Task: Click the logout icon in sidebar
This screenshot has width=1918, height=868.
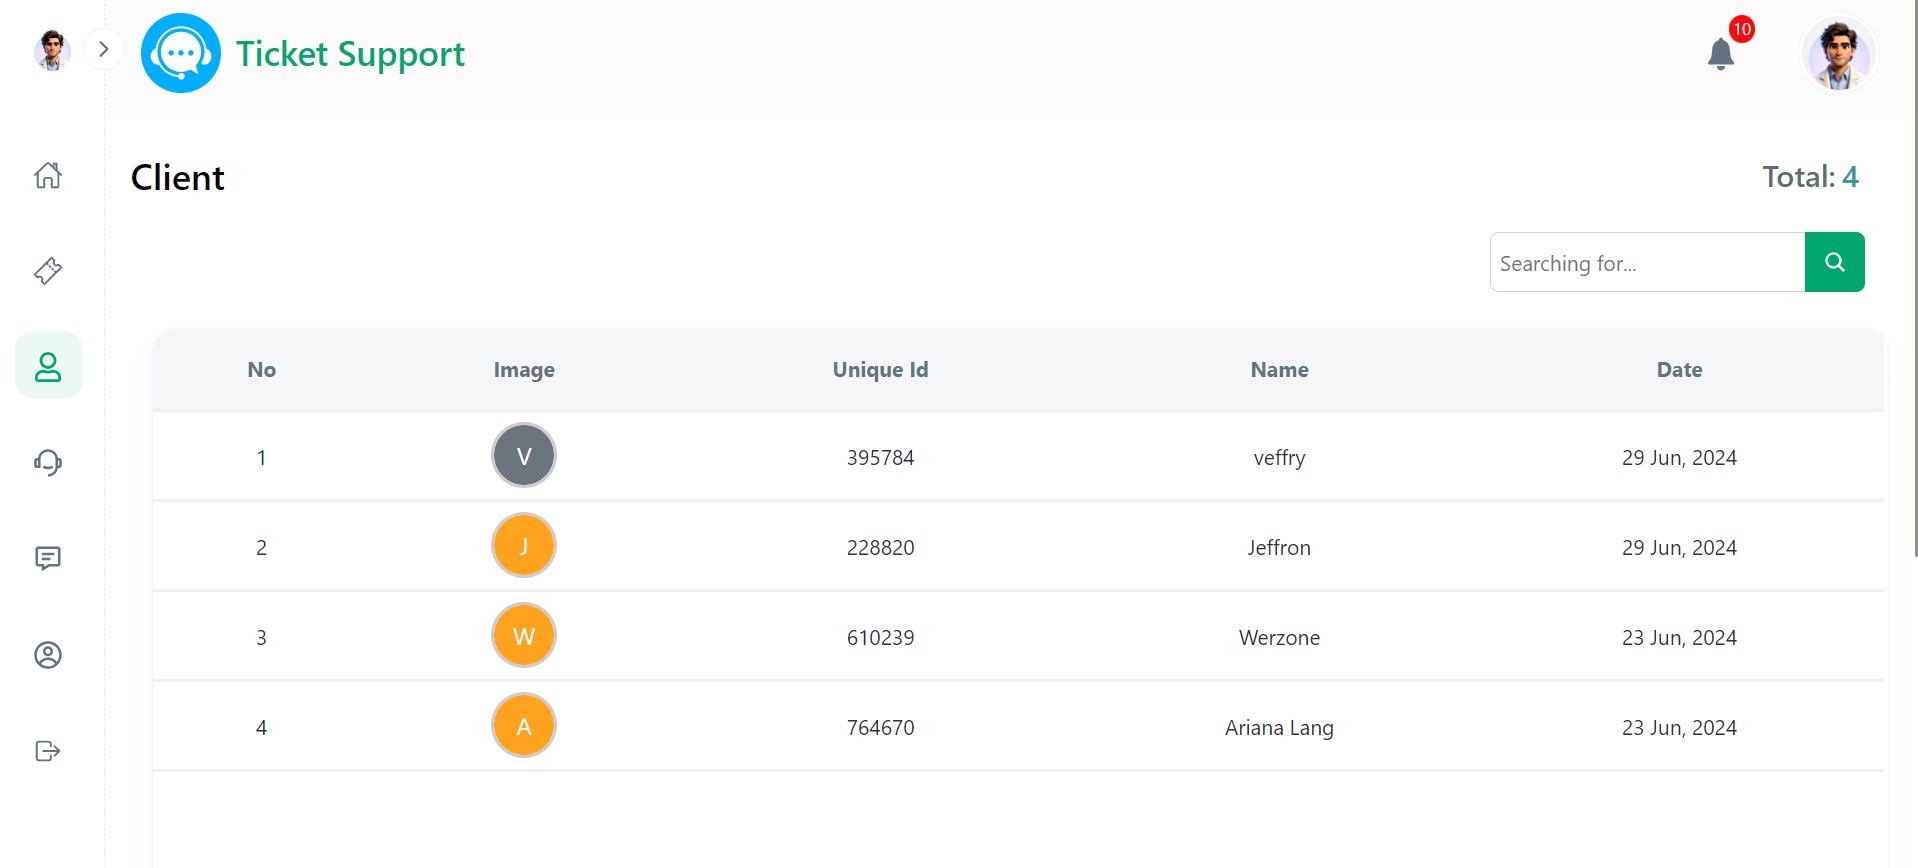Action: coord(48,751)
